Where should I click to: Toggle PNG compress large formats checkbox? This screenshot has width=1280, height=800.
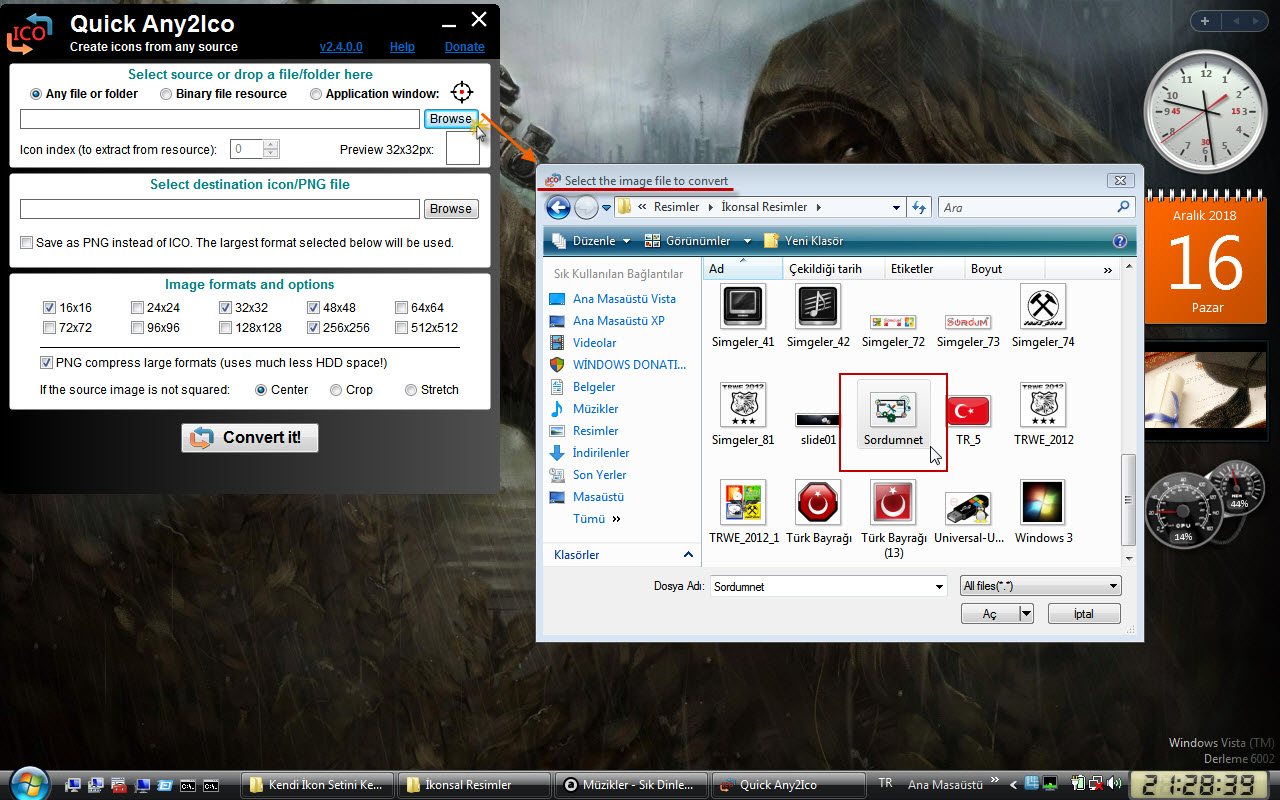coord(46,363)
